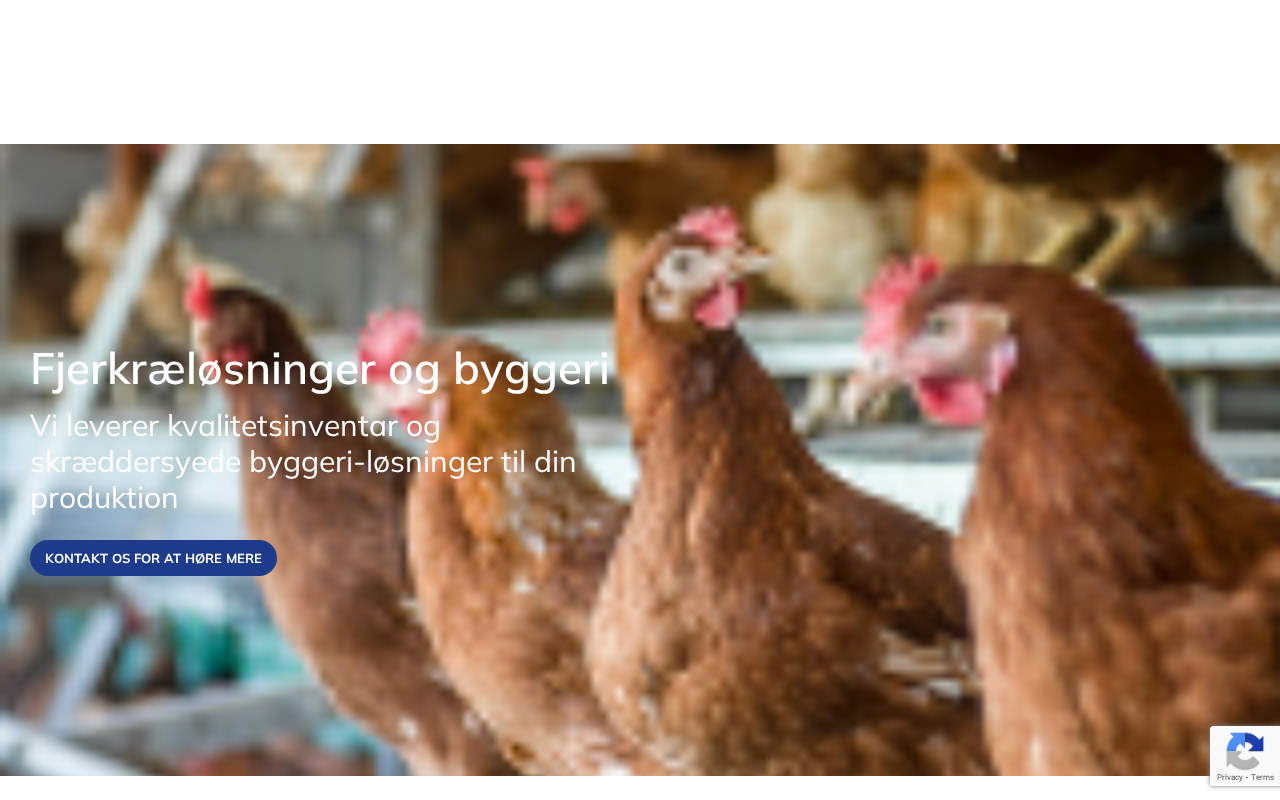Click the 'Fjerkræløsninger og byggeri' heading
The image size is (1280, 800).
pos(320,368)
